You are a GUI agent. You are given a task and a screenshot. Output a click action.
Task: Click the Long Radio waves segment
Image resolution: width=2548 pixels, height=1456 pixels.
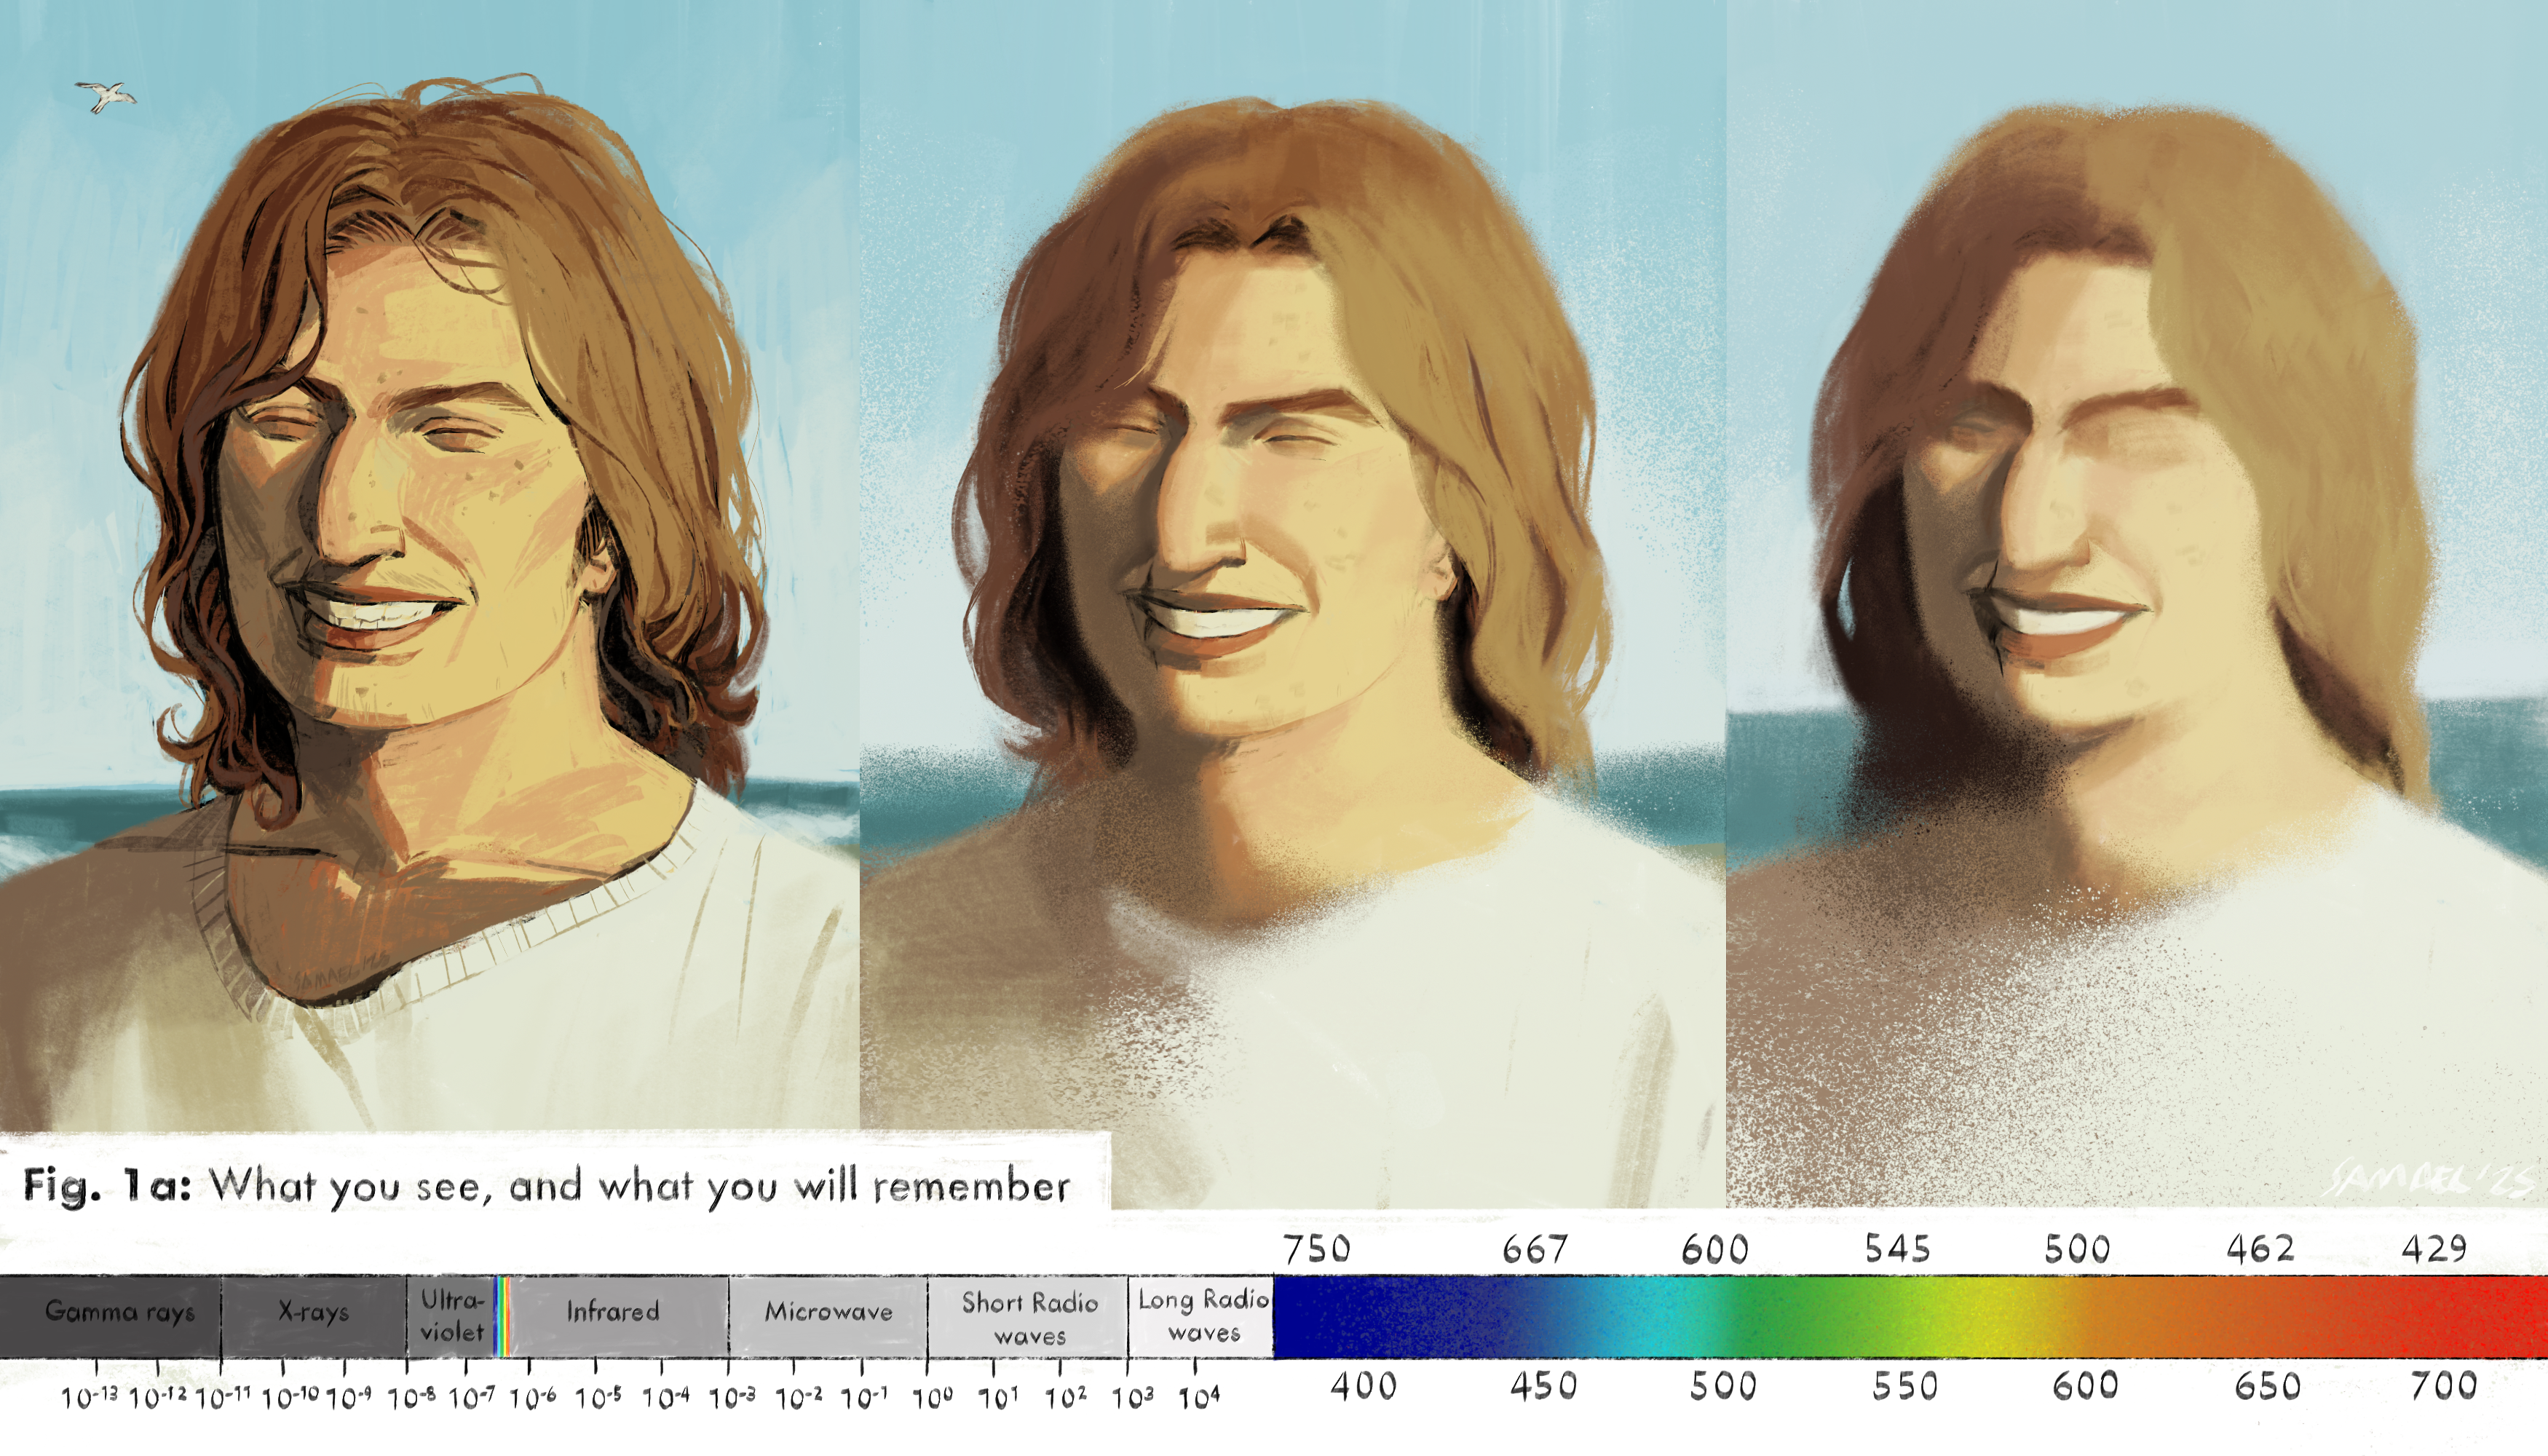click(x=1202, y=1316)
